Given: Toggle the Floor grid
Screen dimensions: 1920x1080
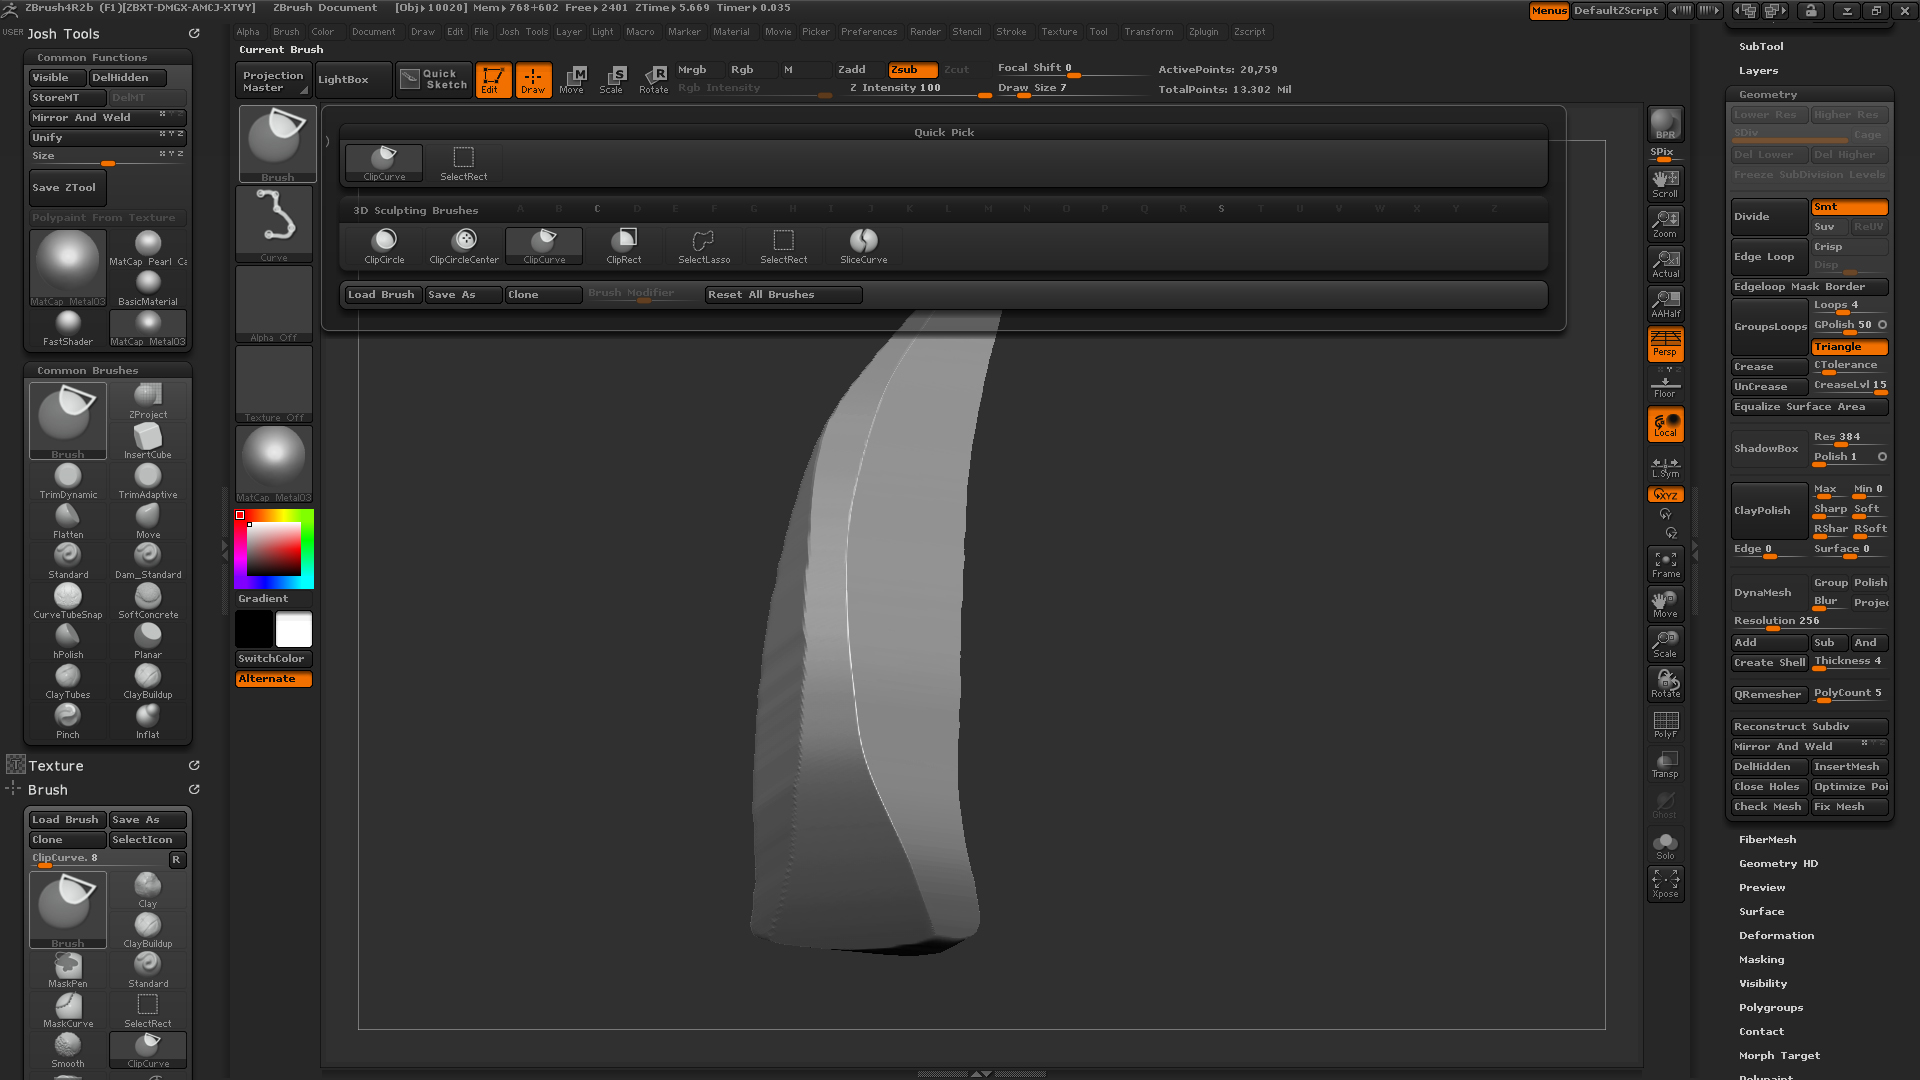Looking at the screenshot, I should coord(1665,387).
